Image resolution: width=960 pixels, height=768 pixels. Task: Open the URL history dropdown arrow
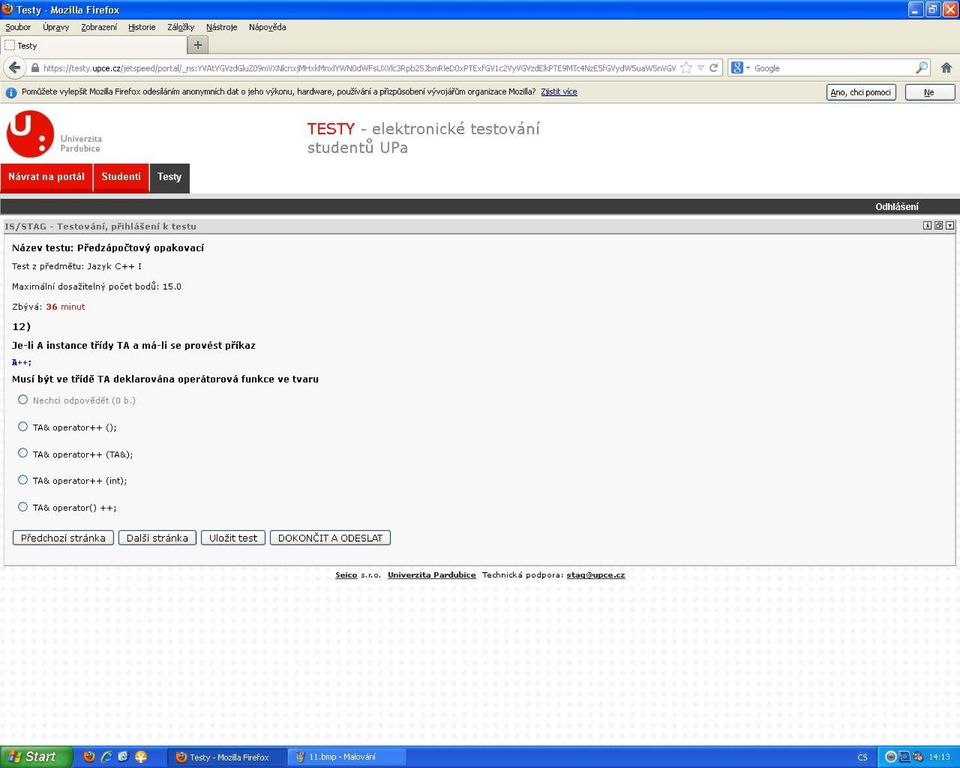[700, 68]
